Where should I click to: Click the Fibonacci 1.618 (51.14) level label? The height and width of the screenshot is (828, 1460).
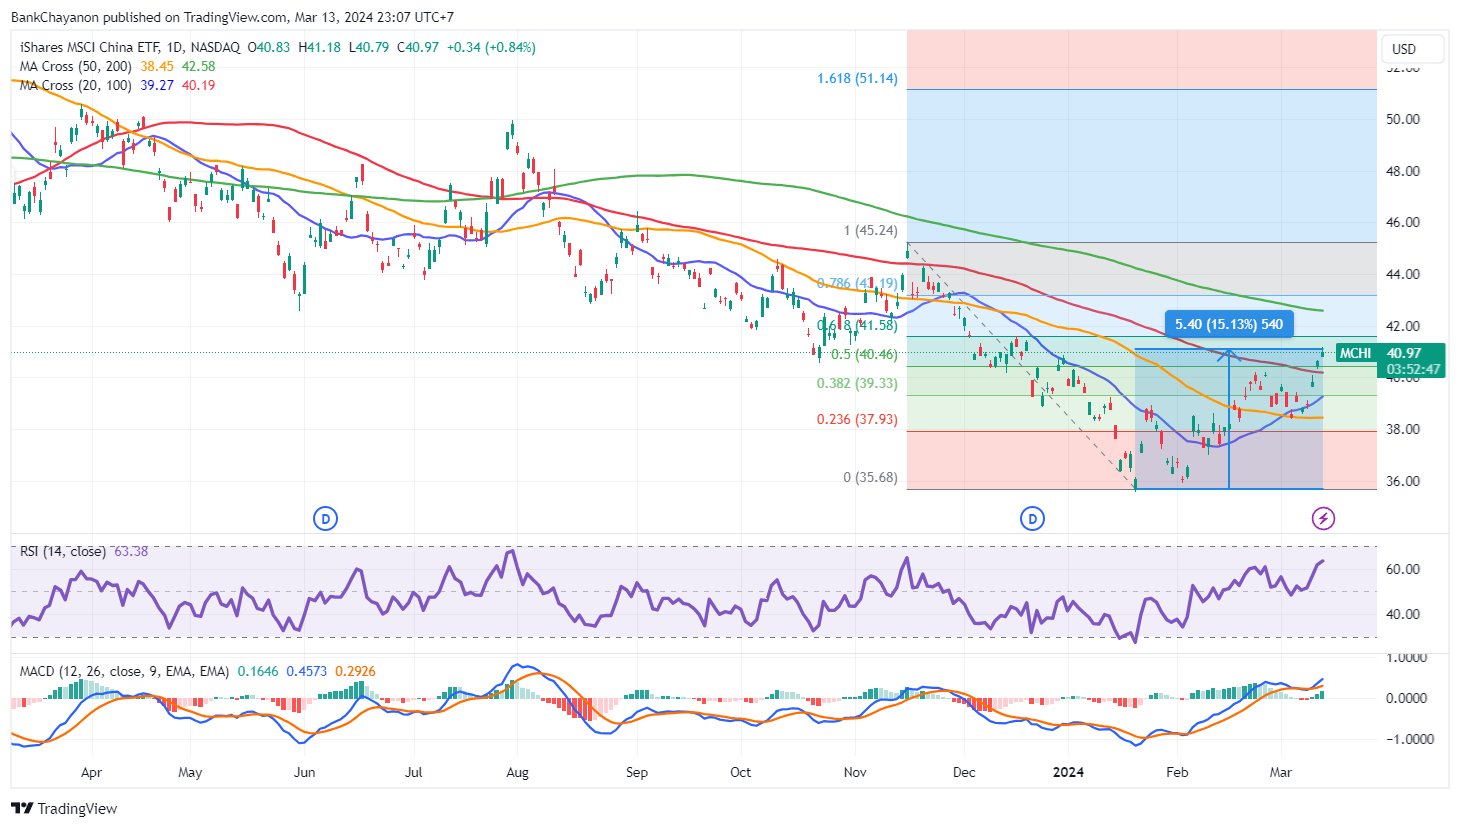click(857, 78)
